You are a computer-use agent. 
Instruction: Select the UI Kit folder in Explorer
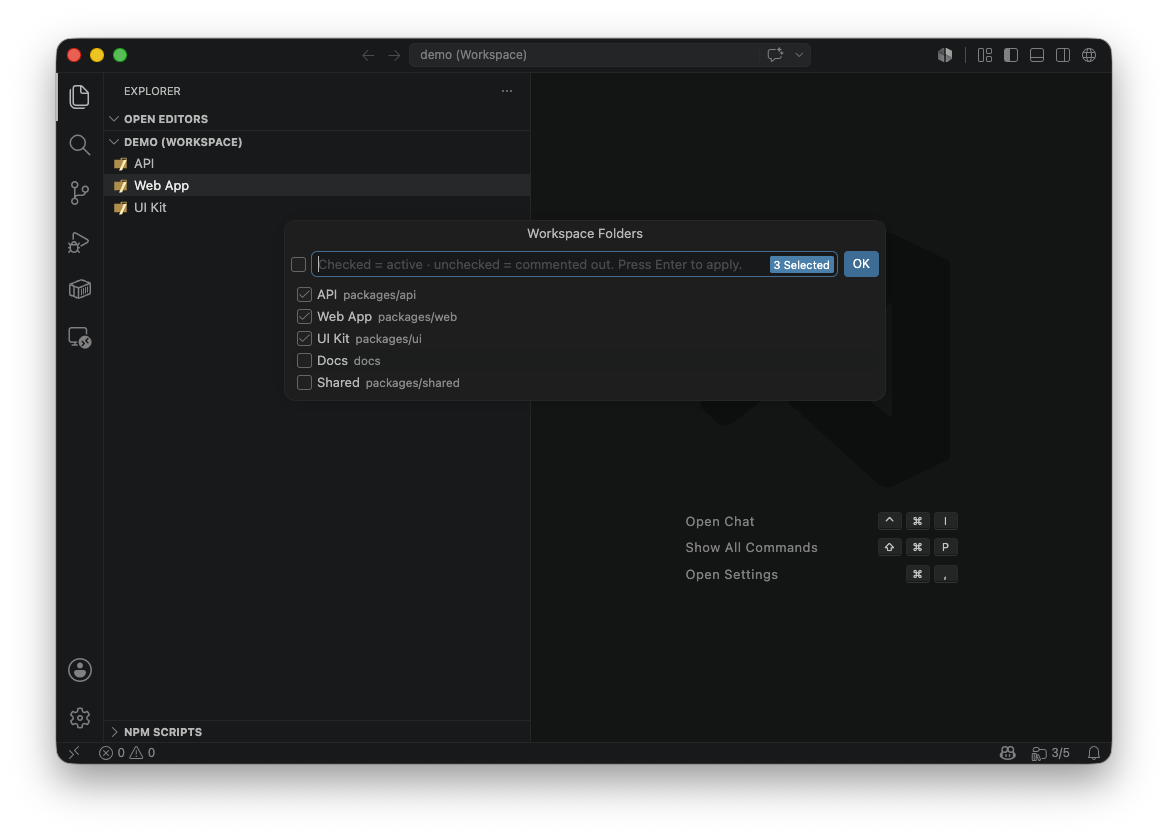317,207
